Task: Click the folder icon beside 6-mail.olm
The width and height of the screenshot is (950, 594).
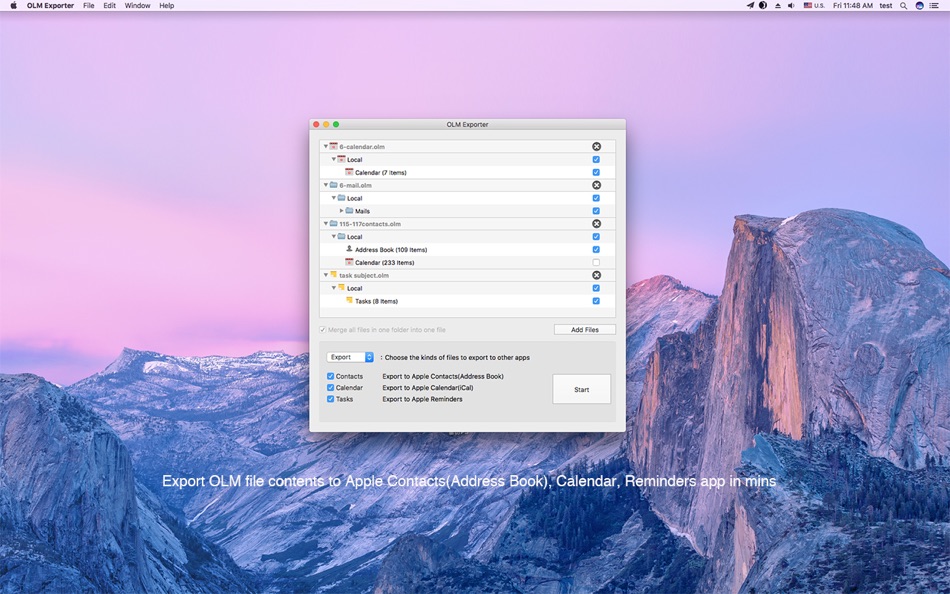Action: tap(333, 185)
